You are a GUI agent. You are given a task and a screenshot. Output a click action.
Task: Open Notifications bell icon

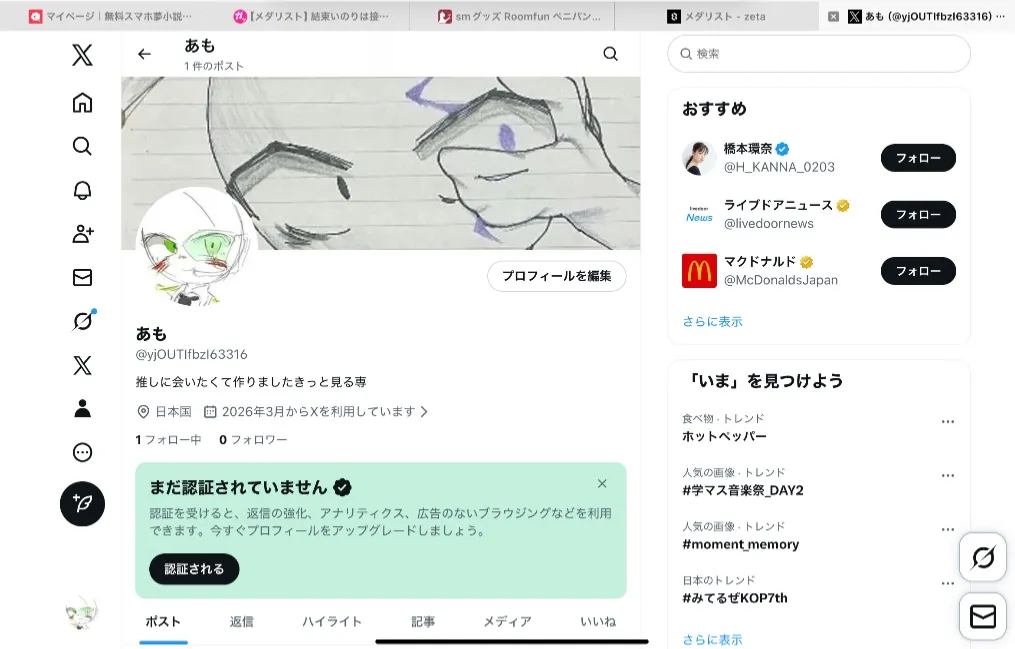[x=82, y=190]
